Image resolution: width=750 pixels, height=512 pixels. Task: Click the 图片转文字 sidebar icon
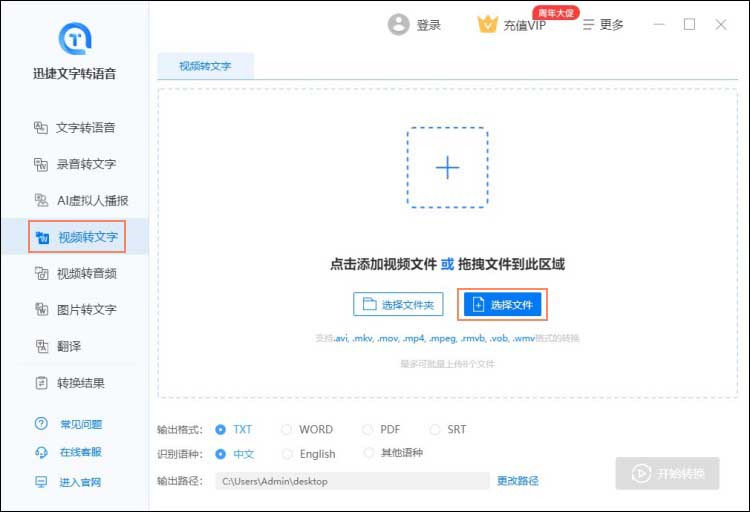42,310
